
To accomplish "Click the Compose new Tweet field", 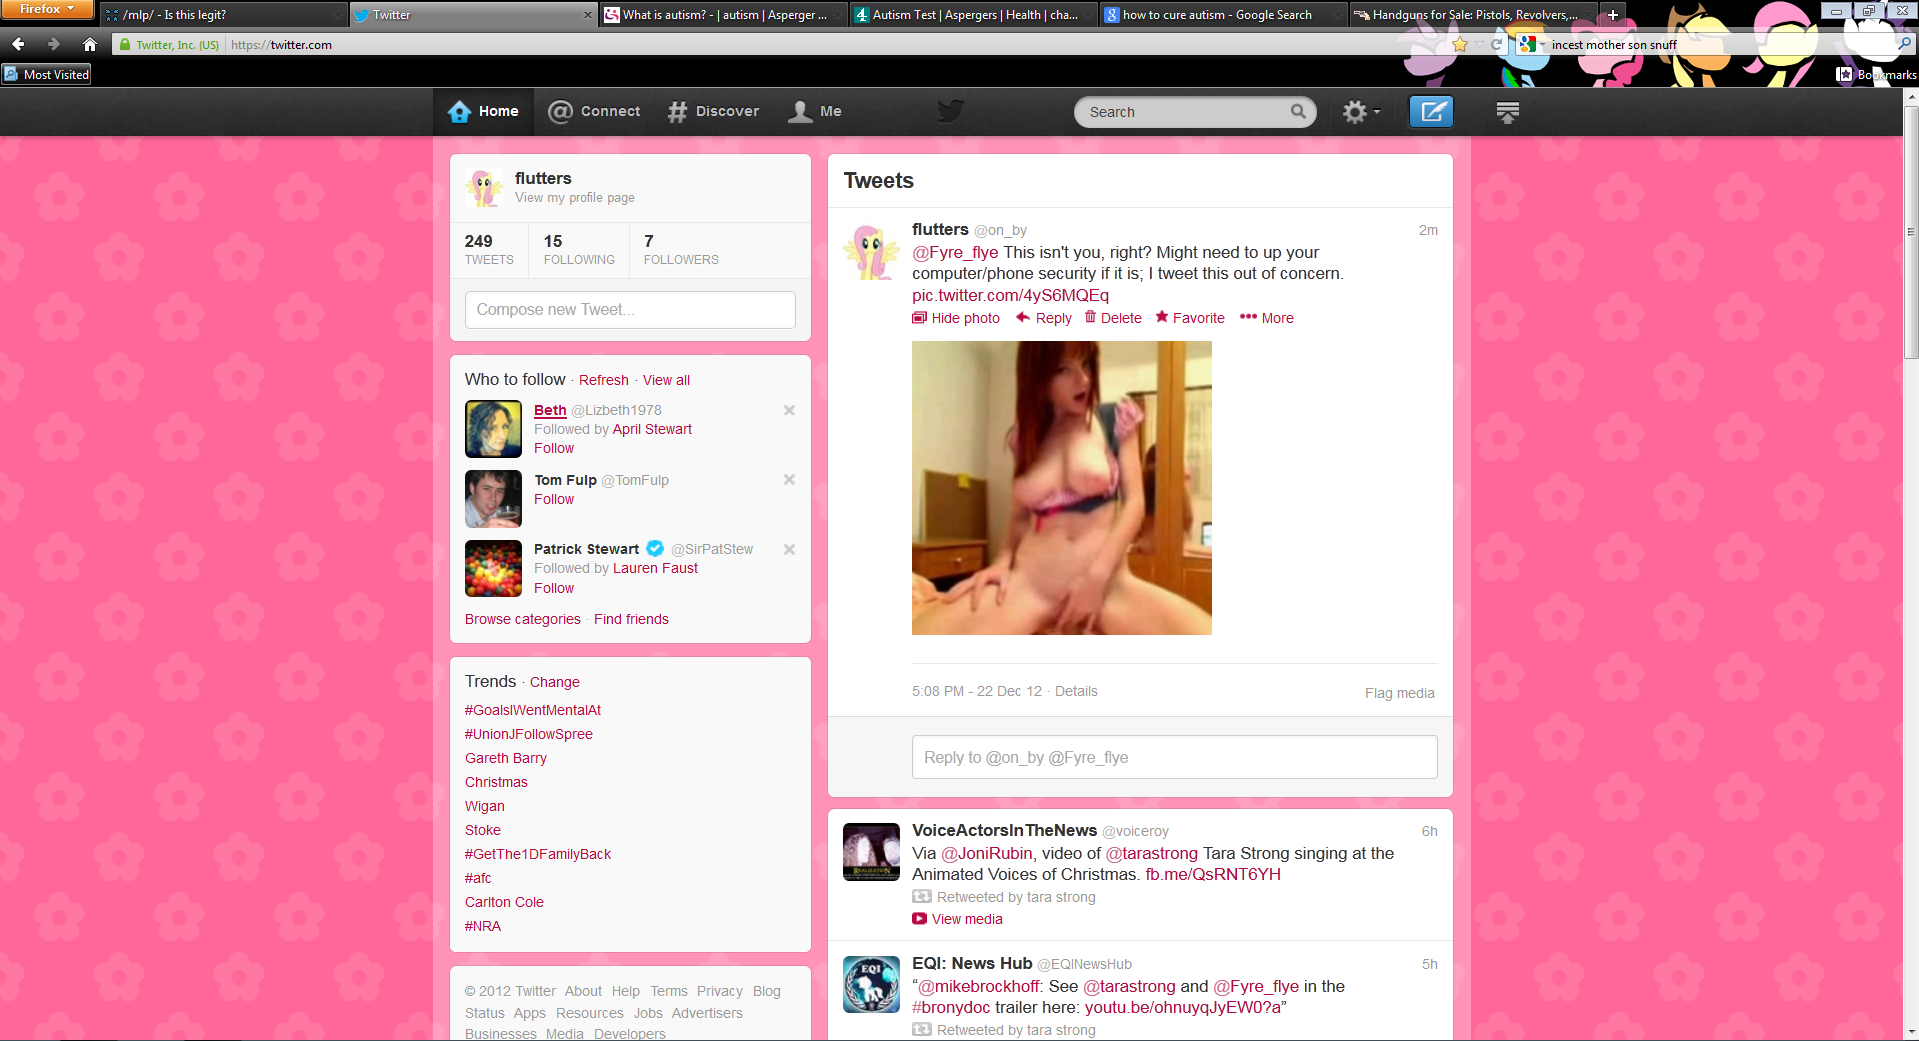I will 630,310.
